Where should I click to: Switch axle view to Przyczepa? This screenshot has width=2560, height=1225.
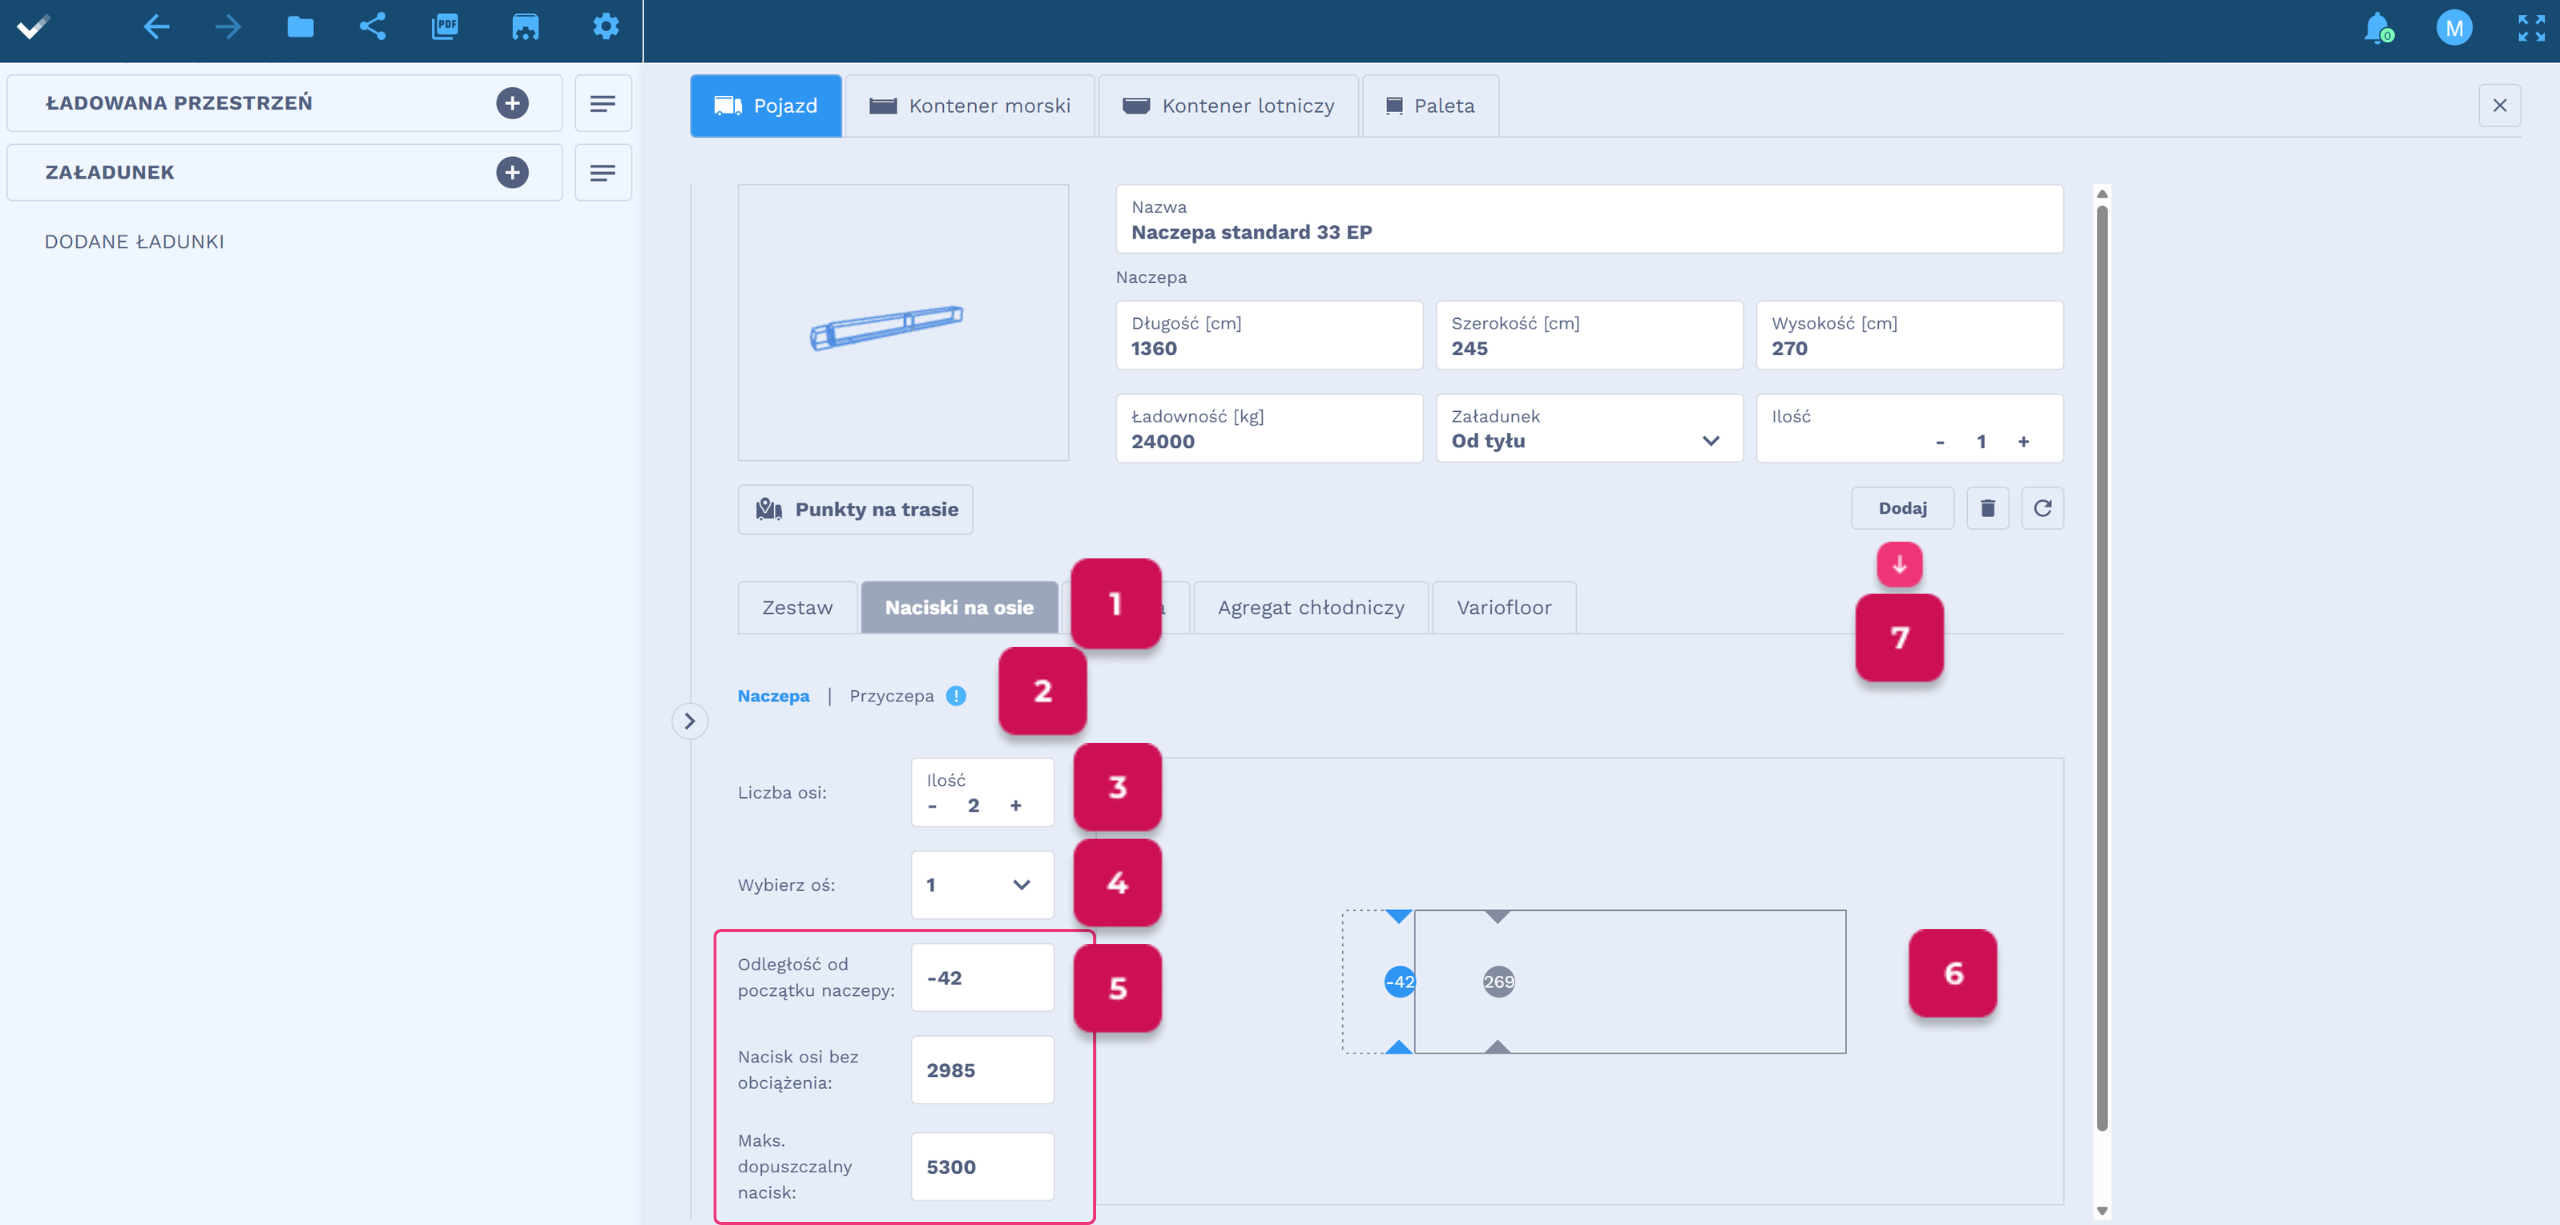click(x=891, y=696)
